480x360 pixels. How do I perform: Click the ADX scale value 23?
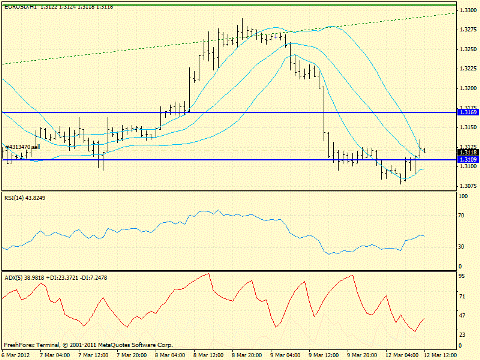(462, 335)
